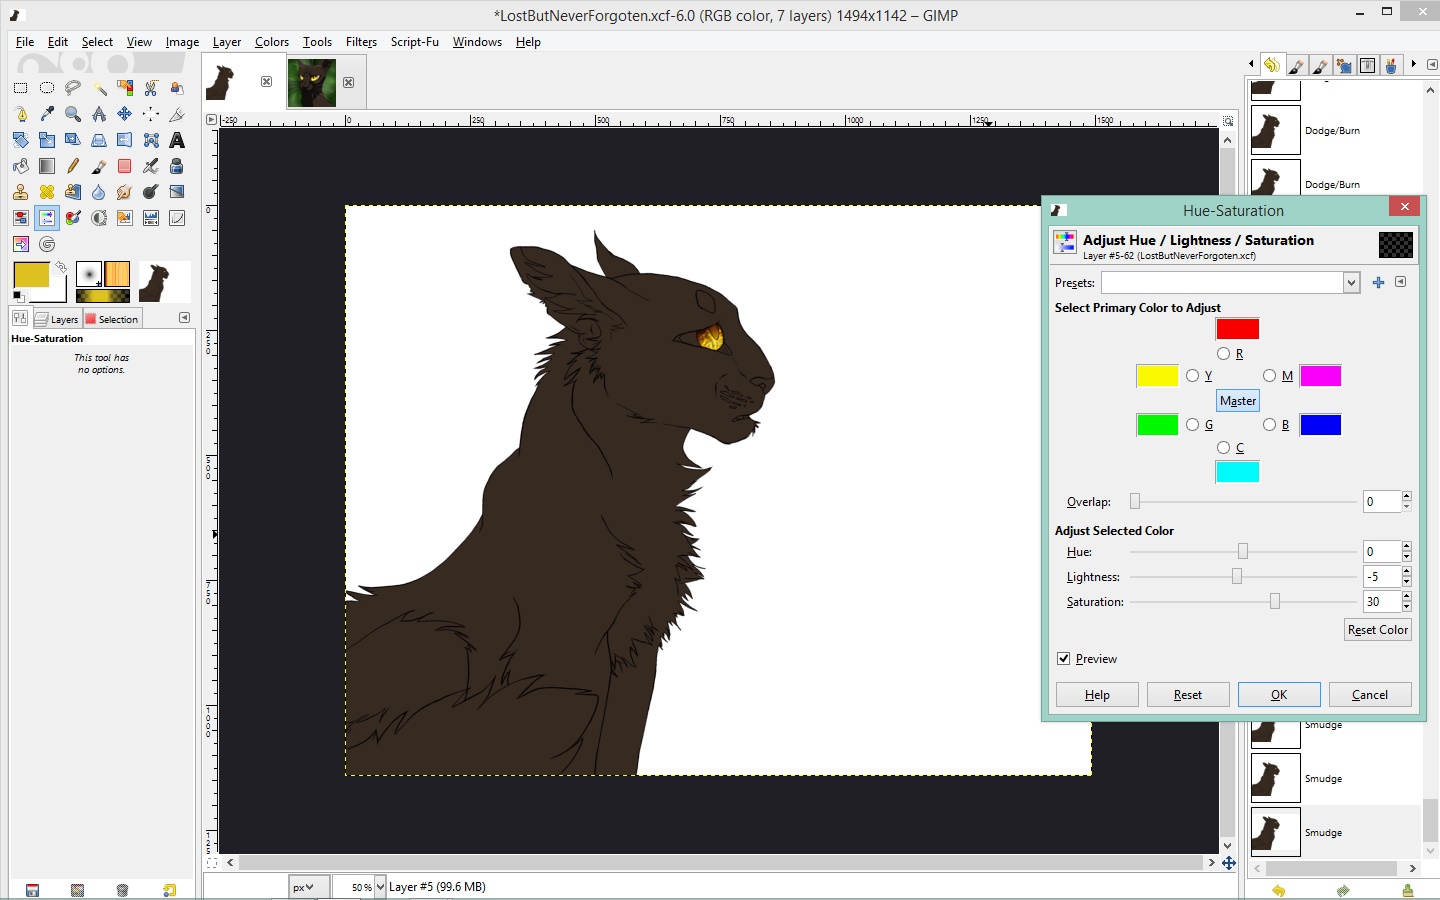This screenshot has width=1440, height=900.
Task: Select the Smudge finger tool
Action: pos(125,192)
